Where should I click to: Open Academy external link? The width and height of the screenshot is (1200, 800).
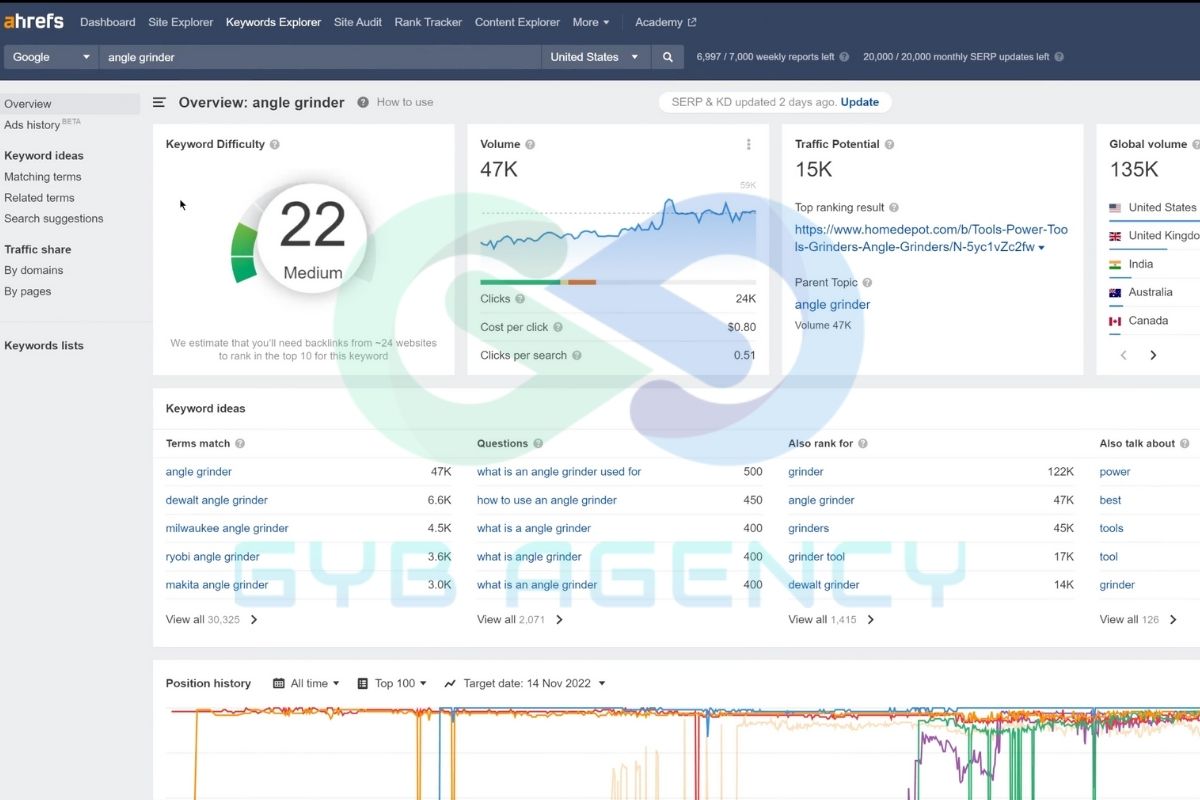[666, 22]
